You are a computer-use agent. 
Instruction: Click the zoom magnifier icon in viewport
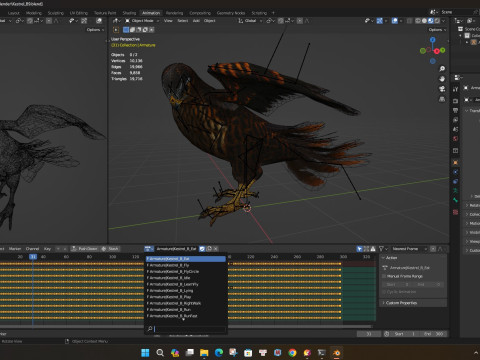pyautogui.click(x=442, y=69)
